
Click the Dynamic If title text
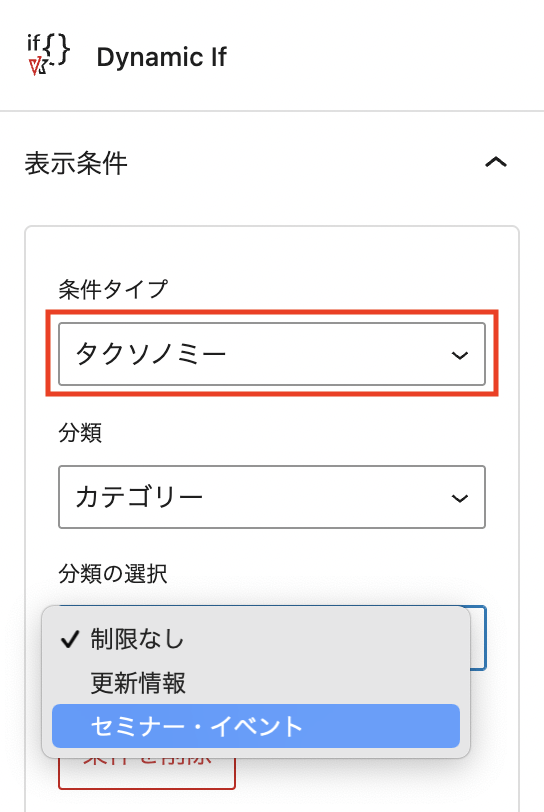(162, 57)
